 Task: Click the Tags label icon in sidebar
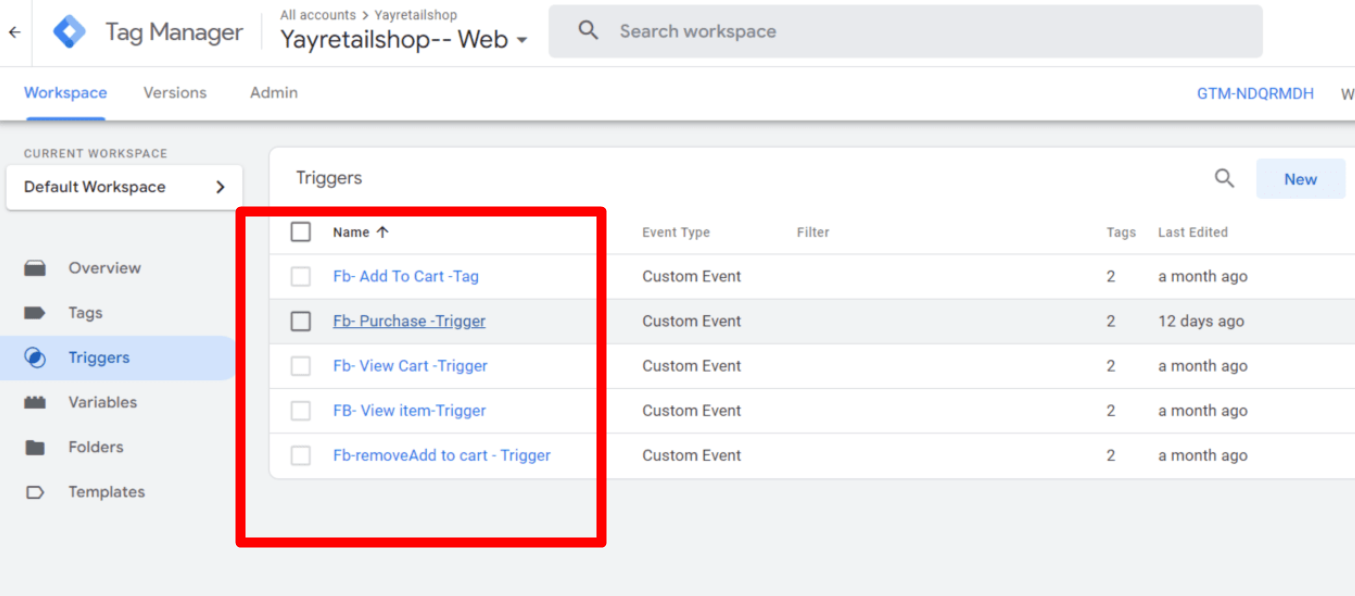pos(35,313)
